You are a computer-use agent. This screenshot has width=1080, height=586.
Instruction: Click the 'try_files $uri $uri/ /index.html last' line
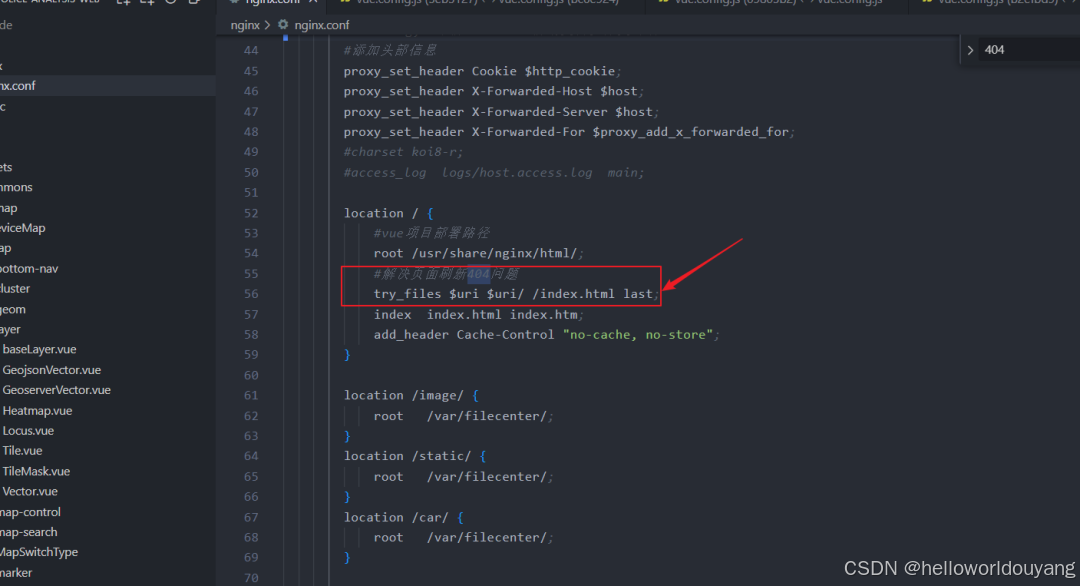tap(517, 293)
